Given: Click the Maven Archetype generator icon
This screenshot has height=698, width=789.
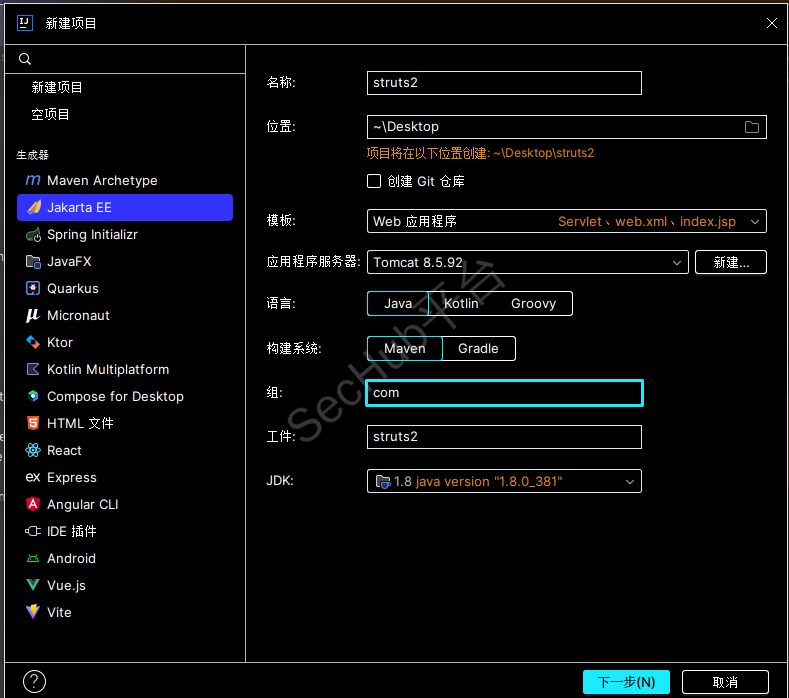Looking at the screenshot, I should pyautogui.click(x=33, y=181).
